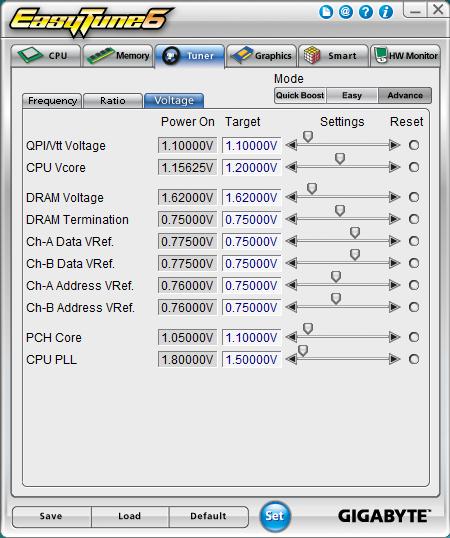Select reset radio for Ch-A Address VRef

pos(414,285)
